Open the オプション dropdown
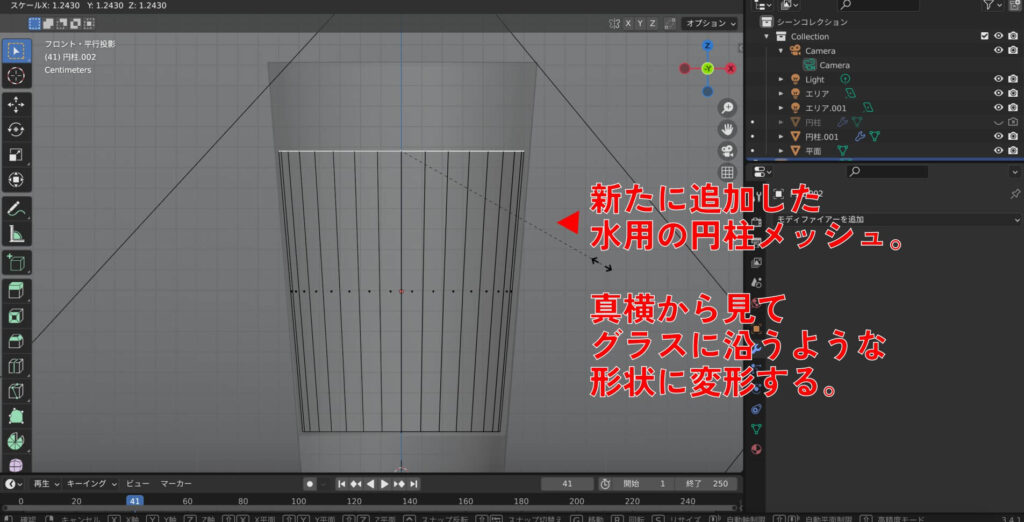This screenshot has height=522, width=1024. (710, 23)
